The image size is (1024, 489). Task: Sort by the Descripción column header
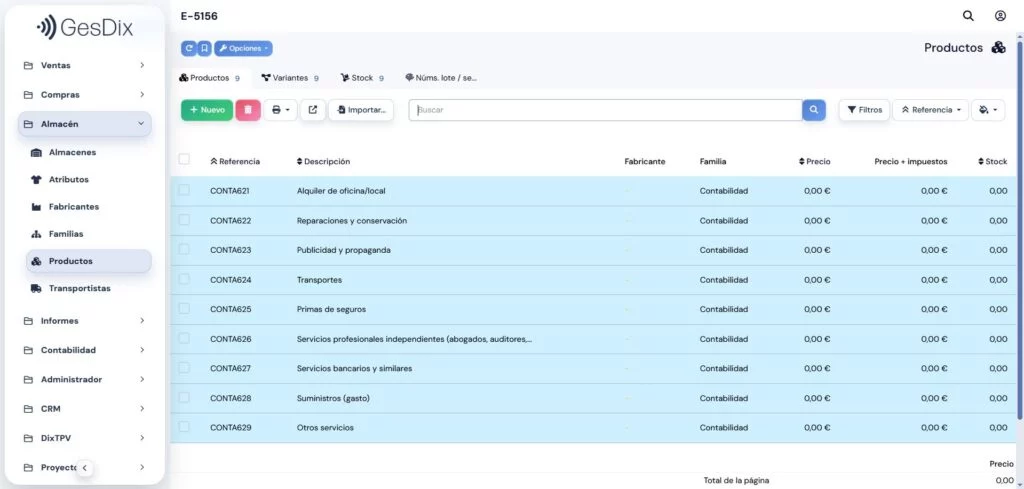click(x=323, y=161)
